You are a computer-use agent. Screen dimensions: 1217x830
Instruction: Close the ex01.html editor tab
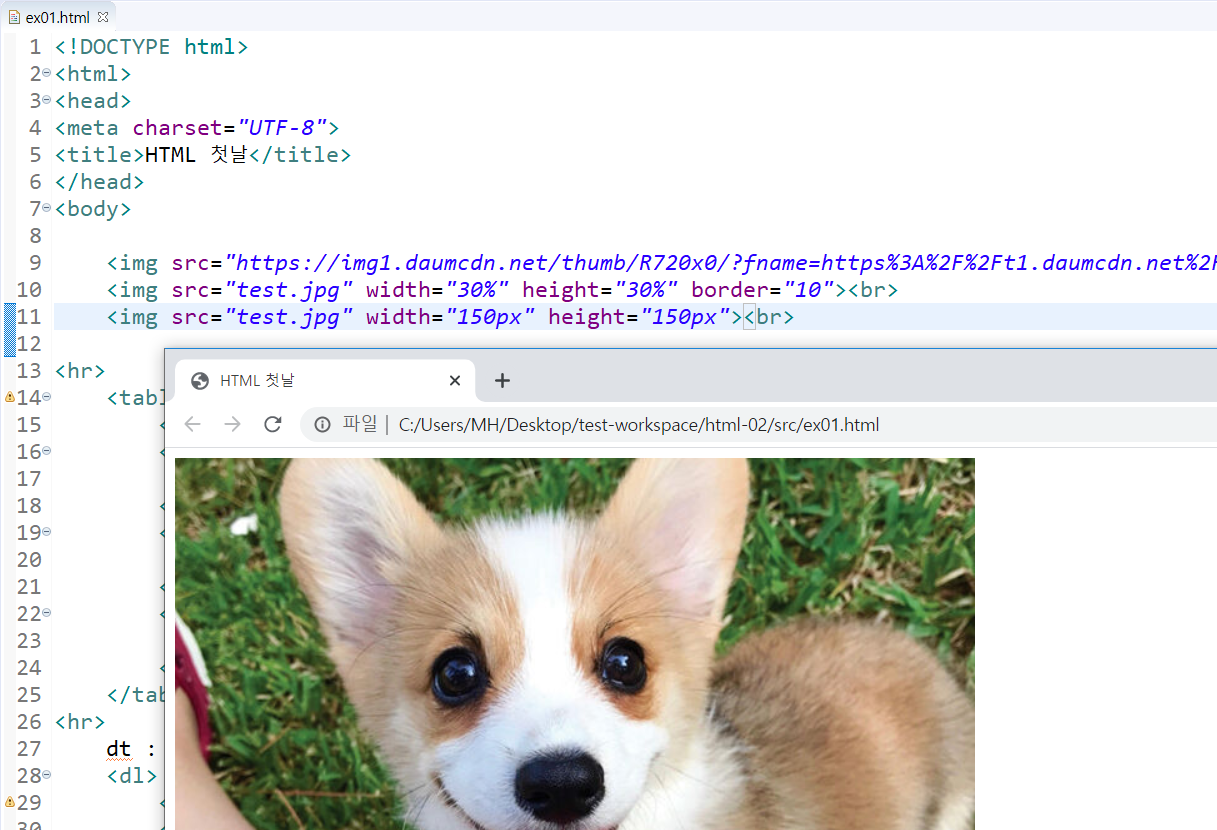pyautogui.click(x=103, y=17)
